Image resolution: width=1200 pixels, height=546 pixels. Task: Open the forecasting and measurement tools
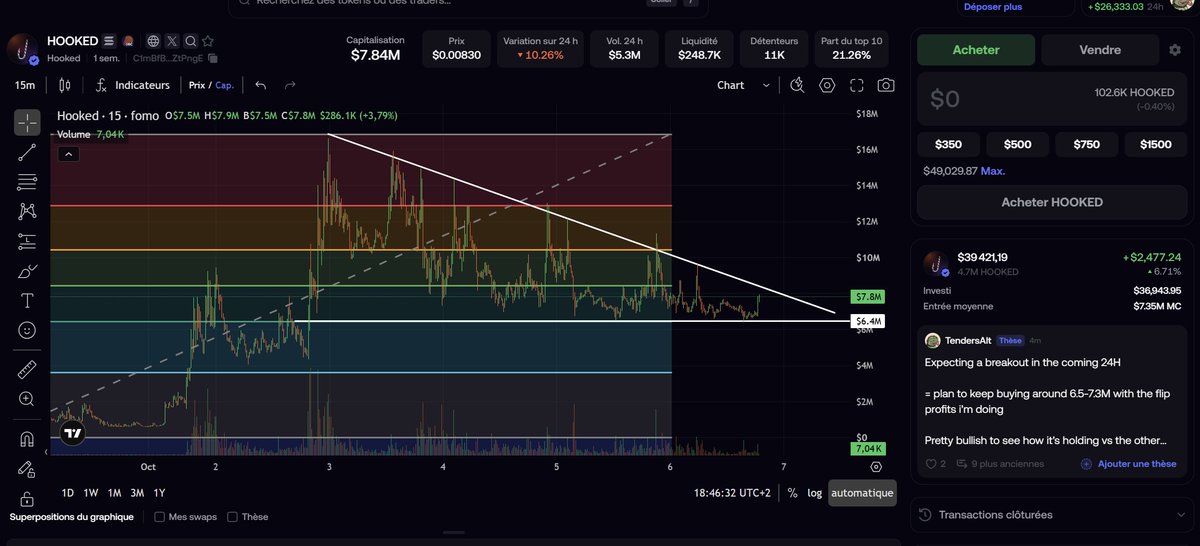pyautogui.click(x=27, y=241)
